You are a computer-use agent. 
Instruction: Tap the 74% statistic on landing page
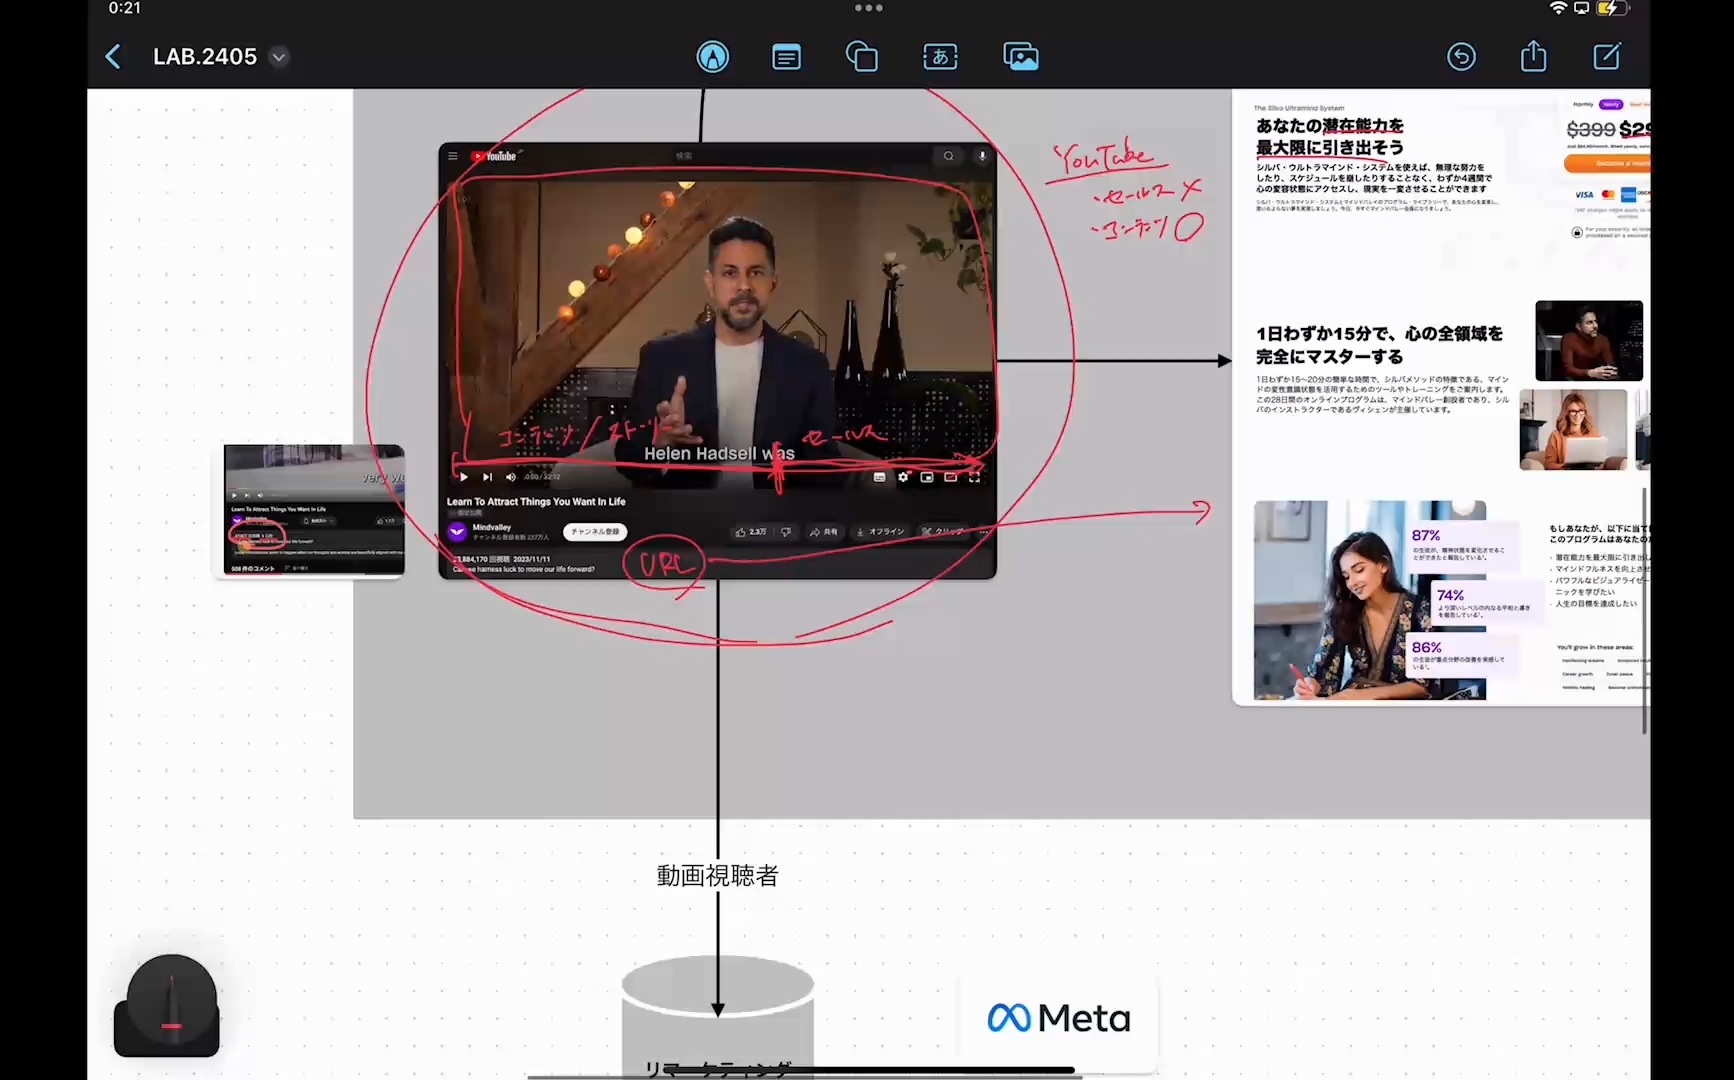(1450, 595)
